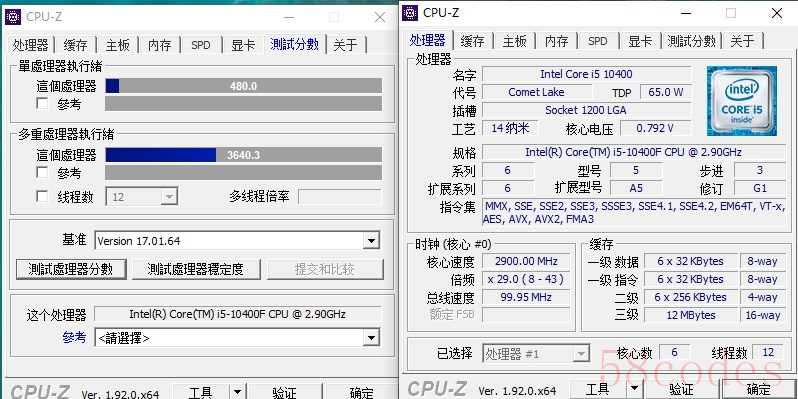Enable 參考 checkbox under multi-thread score
The height and width of the screenshot is (399, 798).
(x=42, y=173)
